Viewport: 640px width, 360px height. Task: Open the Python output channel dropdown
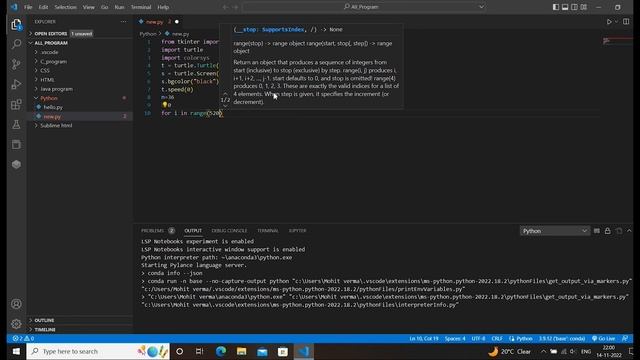[x=555, y=231]
